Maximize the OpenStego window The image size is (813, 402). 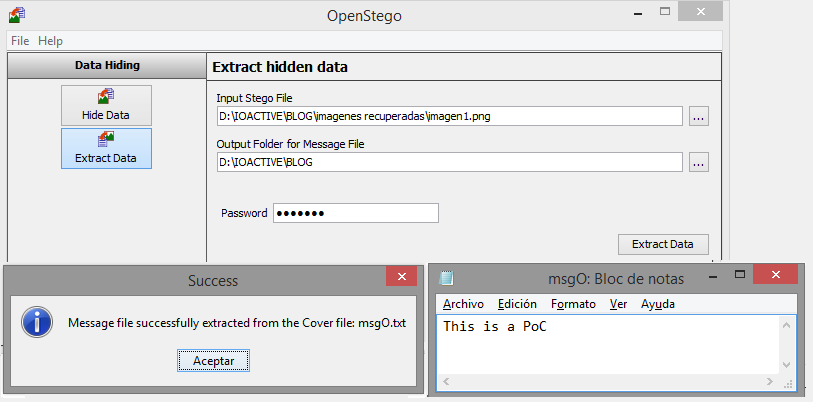tap(665, 11)
